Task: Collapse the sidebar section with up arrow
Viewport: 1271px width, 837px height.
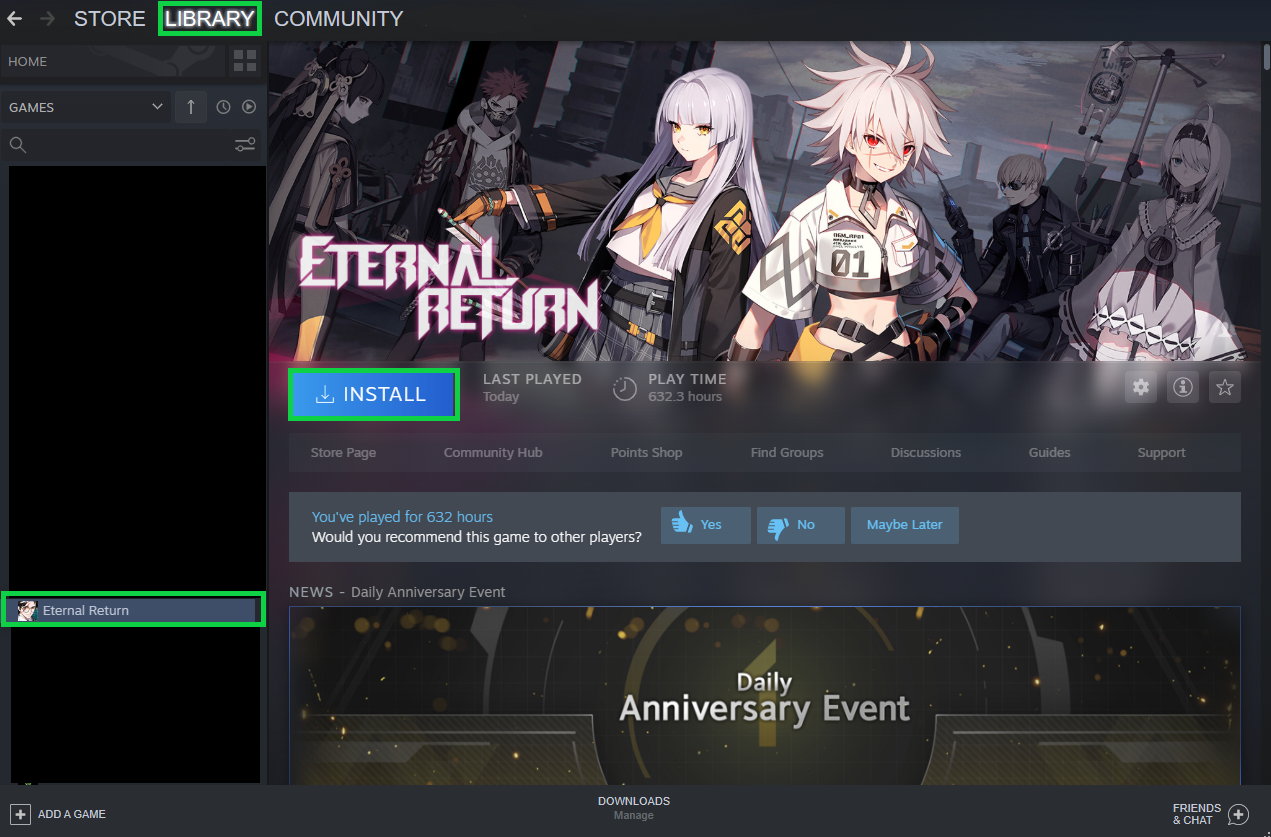Action: click(189, 107)
